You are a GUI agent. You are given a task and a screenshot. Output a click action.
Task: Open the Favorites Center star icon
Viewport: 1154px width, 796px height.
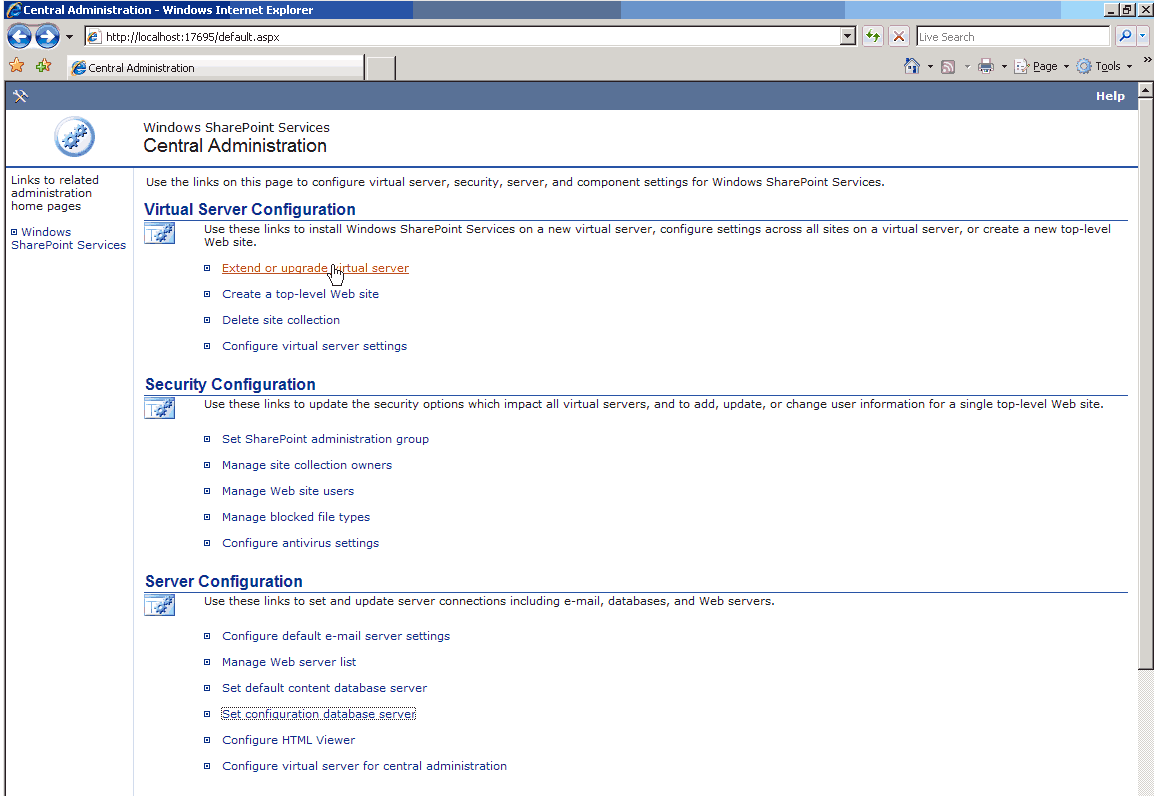(x=16, y=66)
